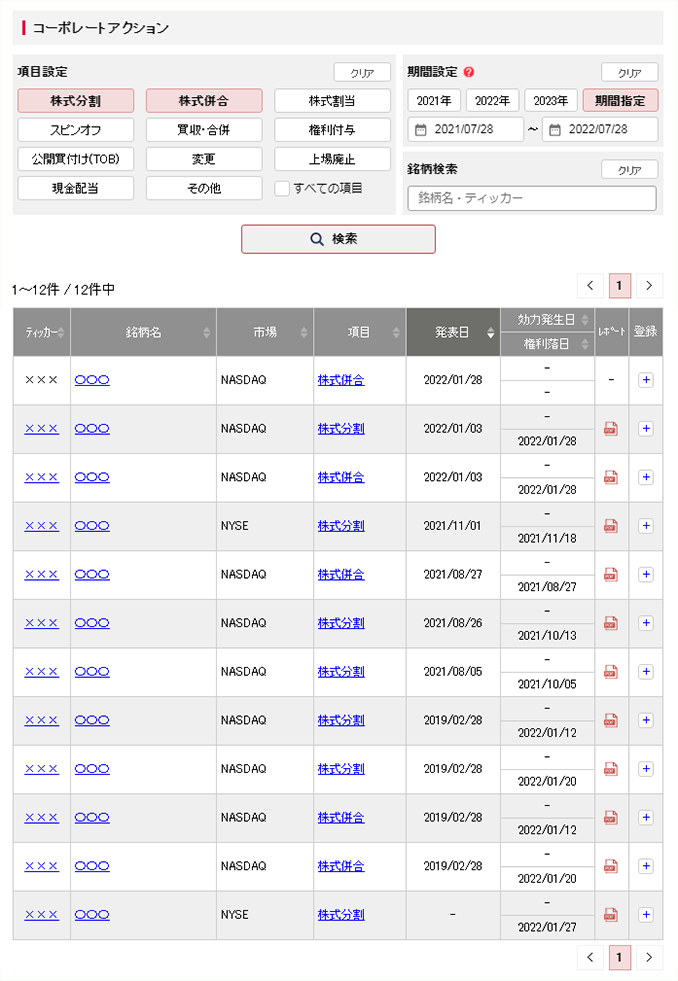Select the 期間指定 period option
Image resolution: width=678 pixels, height=981 pixels.
(x=620, y=101)
